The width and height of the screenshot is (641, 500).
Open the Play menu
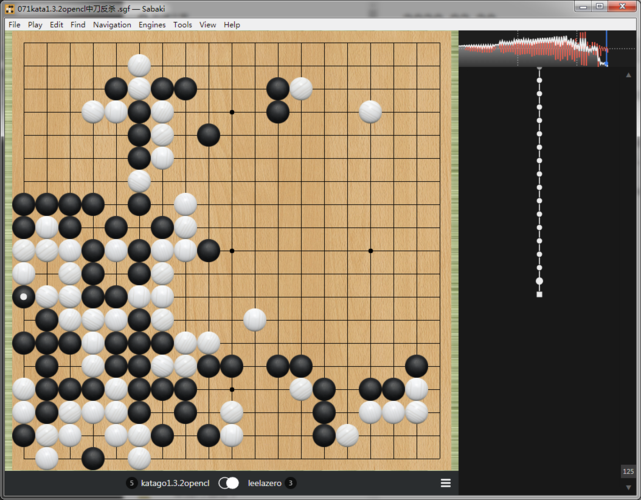coord(35,25)
